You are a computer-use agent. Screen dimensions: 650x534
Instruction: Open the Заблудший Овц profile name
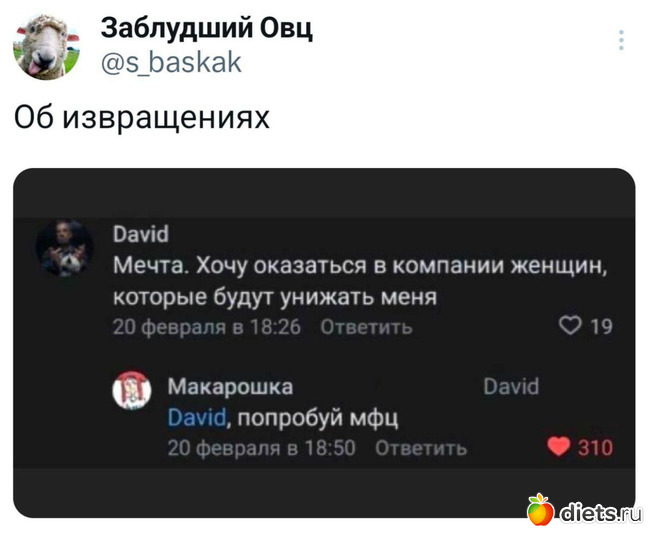tap(206, 28)
